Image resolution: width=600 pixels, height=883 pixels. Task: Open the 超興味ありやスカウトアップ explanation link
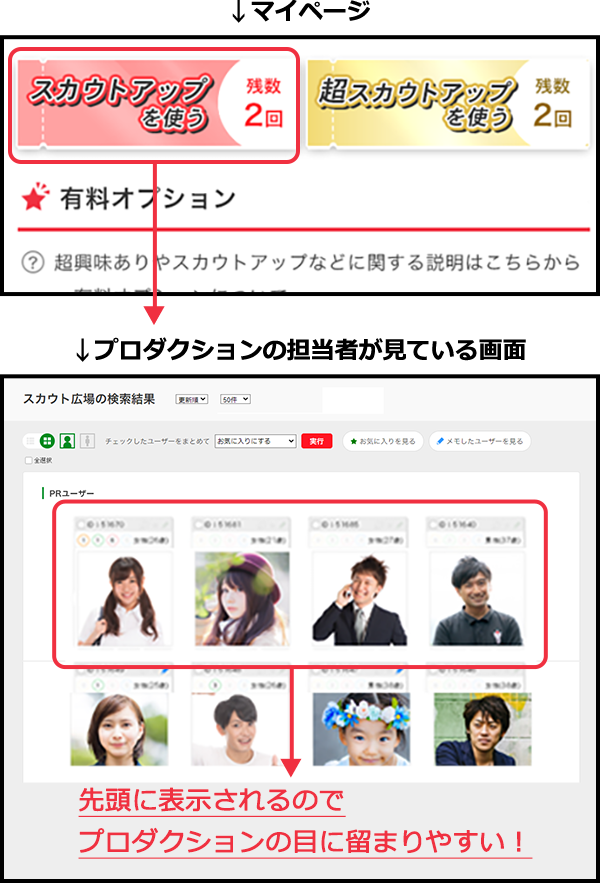(317, 262)
